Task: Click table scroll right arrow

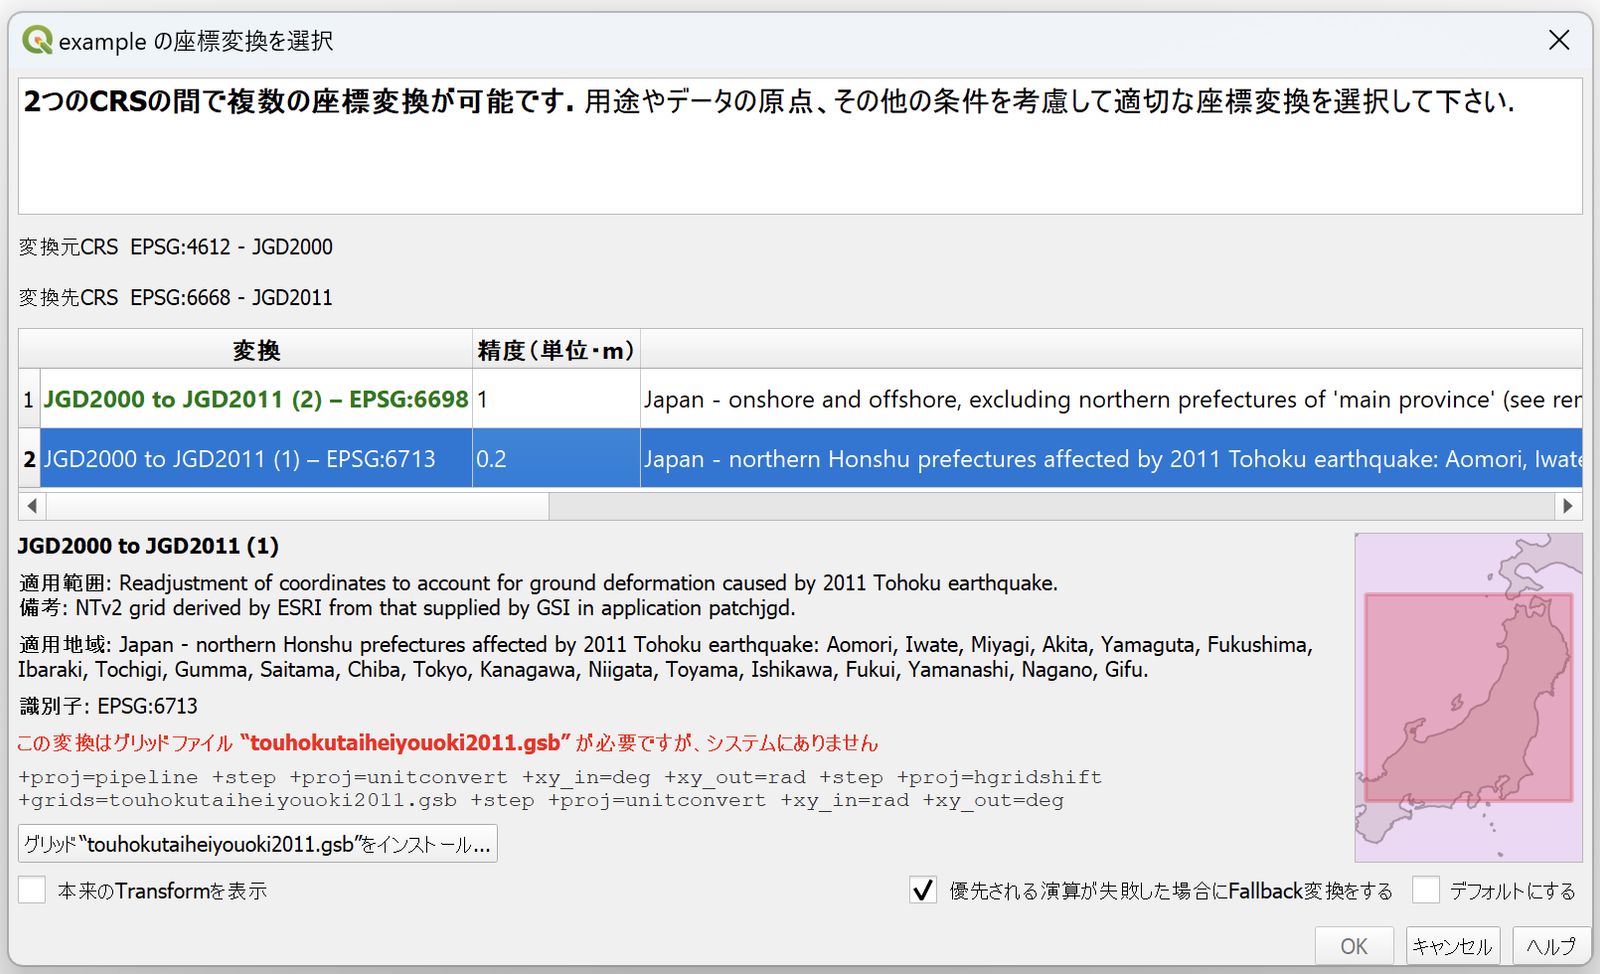Action: coord(1568,506)
